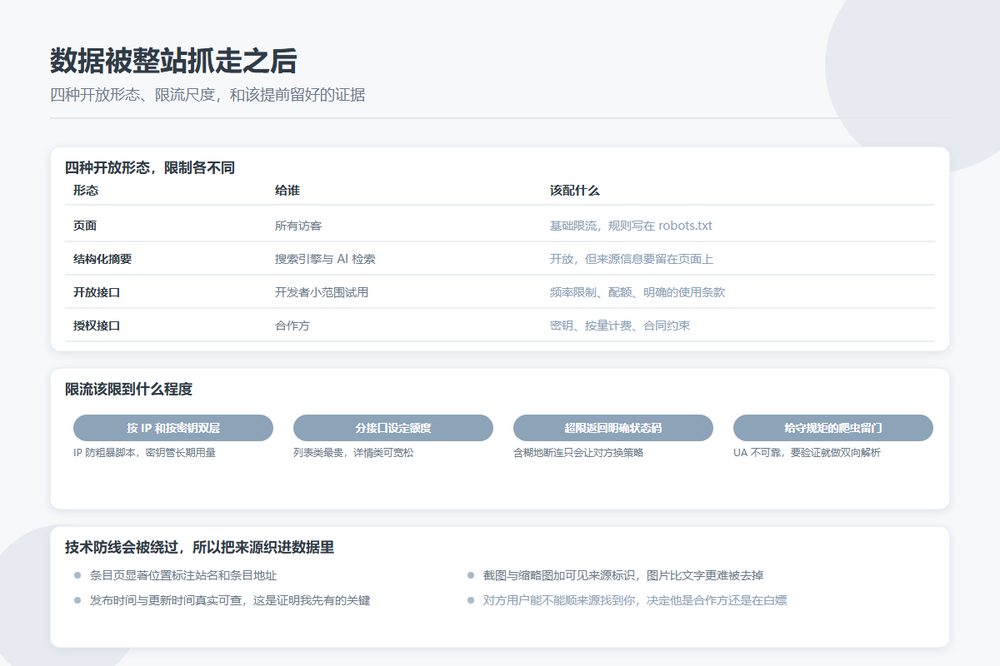
Task: Click the cell mentioning robots.txt
Action: pyautogui.click(x=631, y=226)
